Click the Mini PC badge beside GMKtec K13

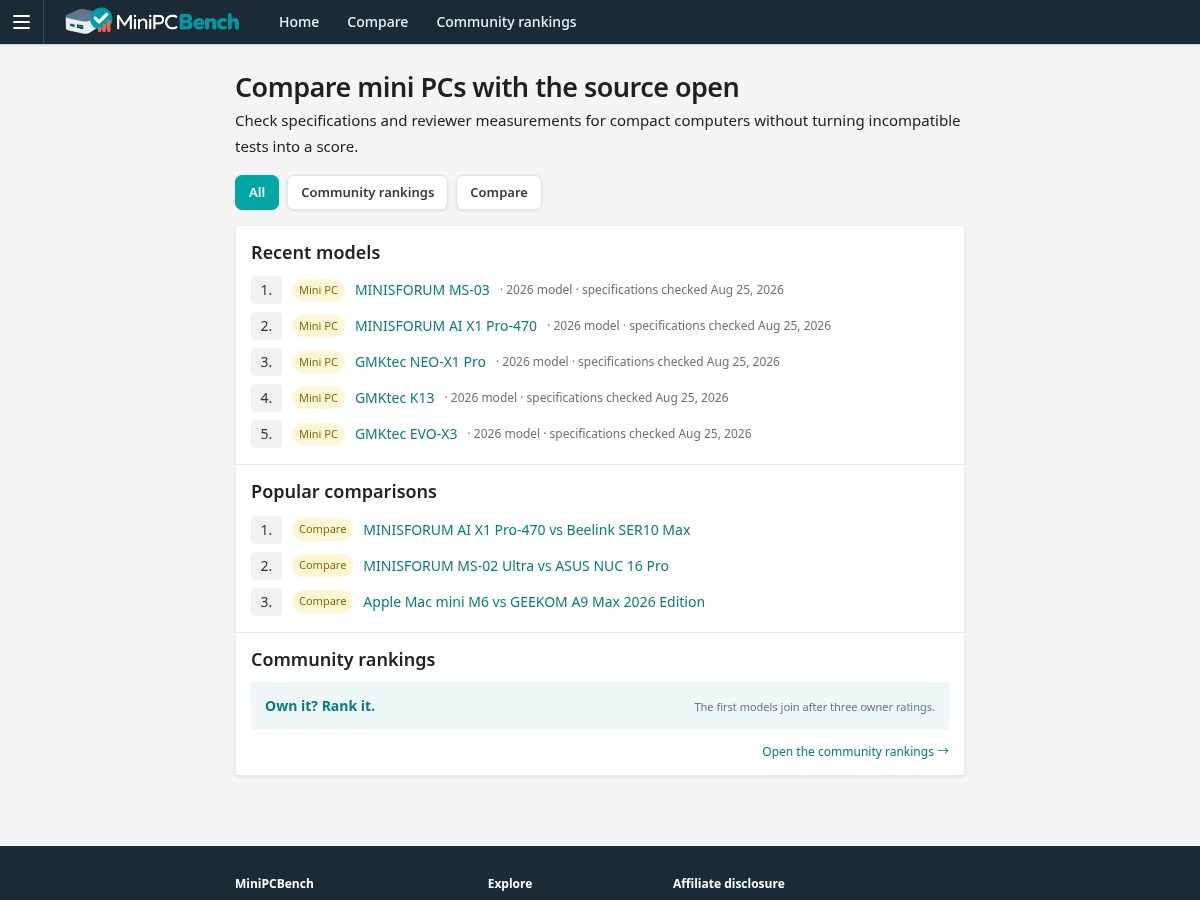pyautogui.click(x=318, y=398)
